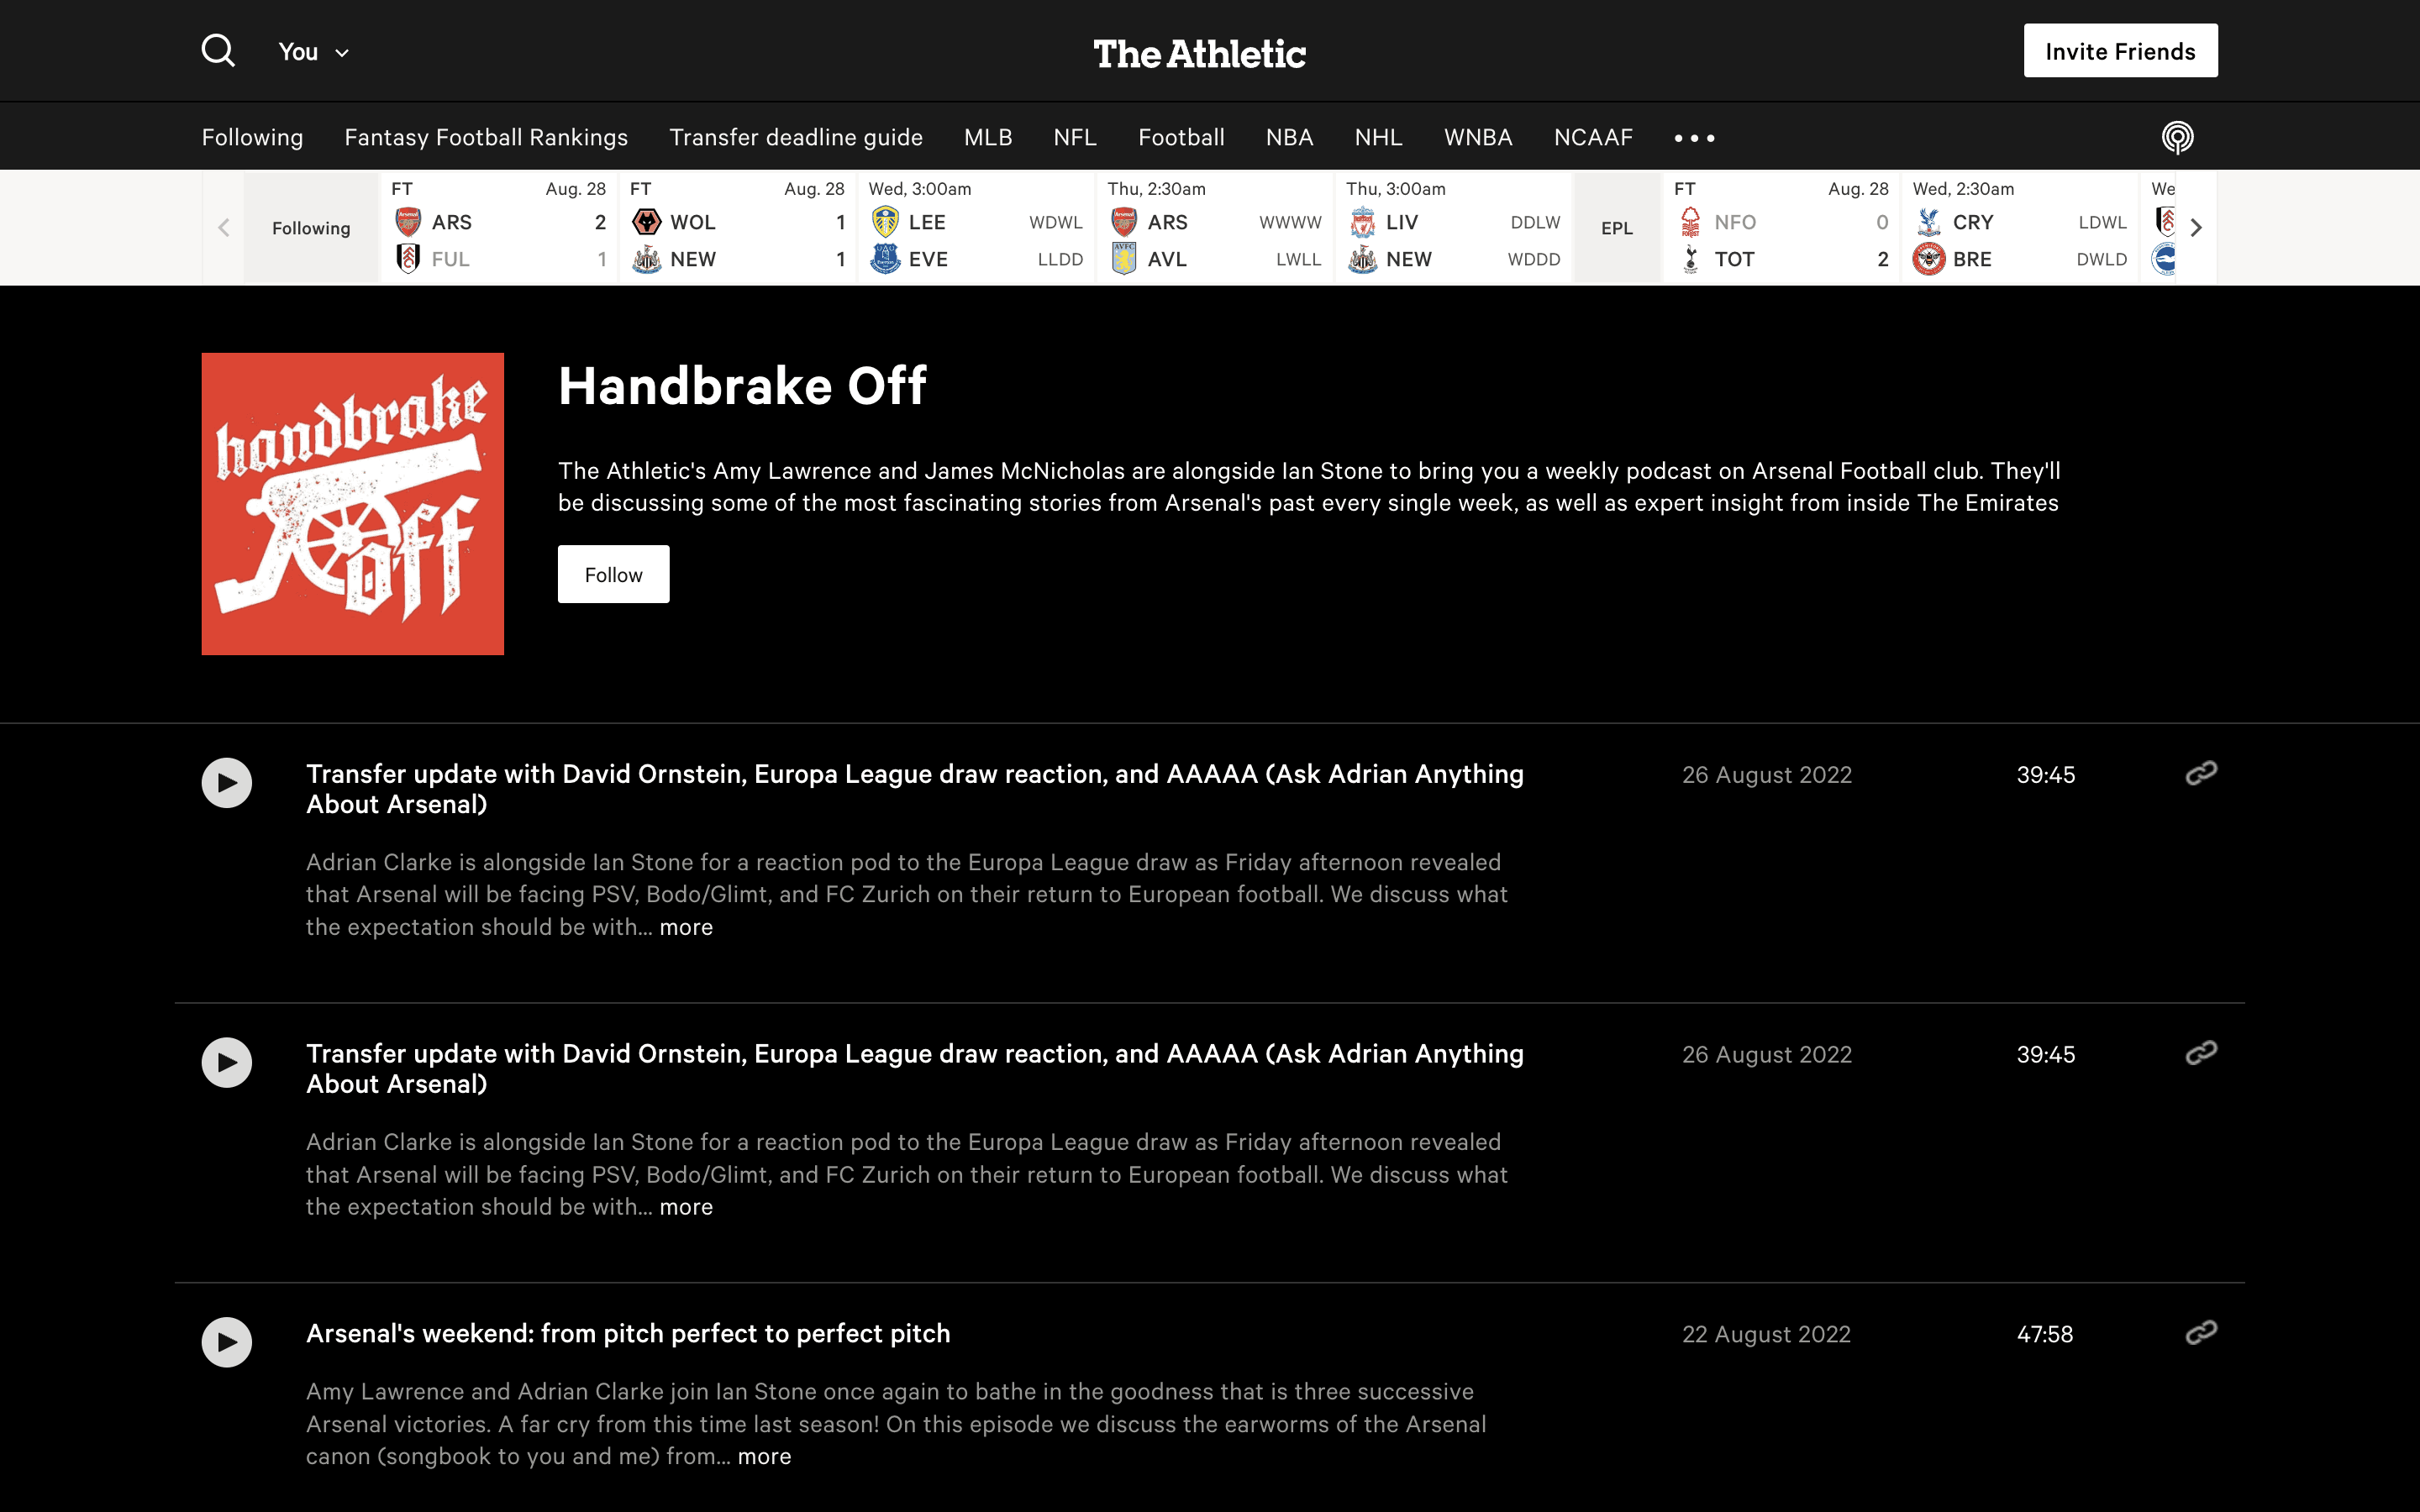Open the Transfer deadline guide tab
The height and width of the screenshot is (1512, 2420).
tap(795, 137)
